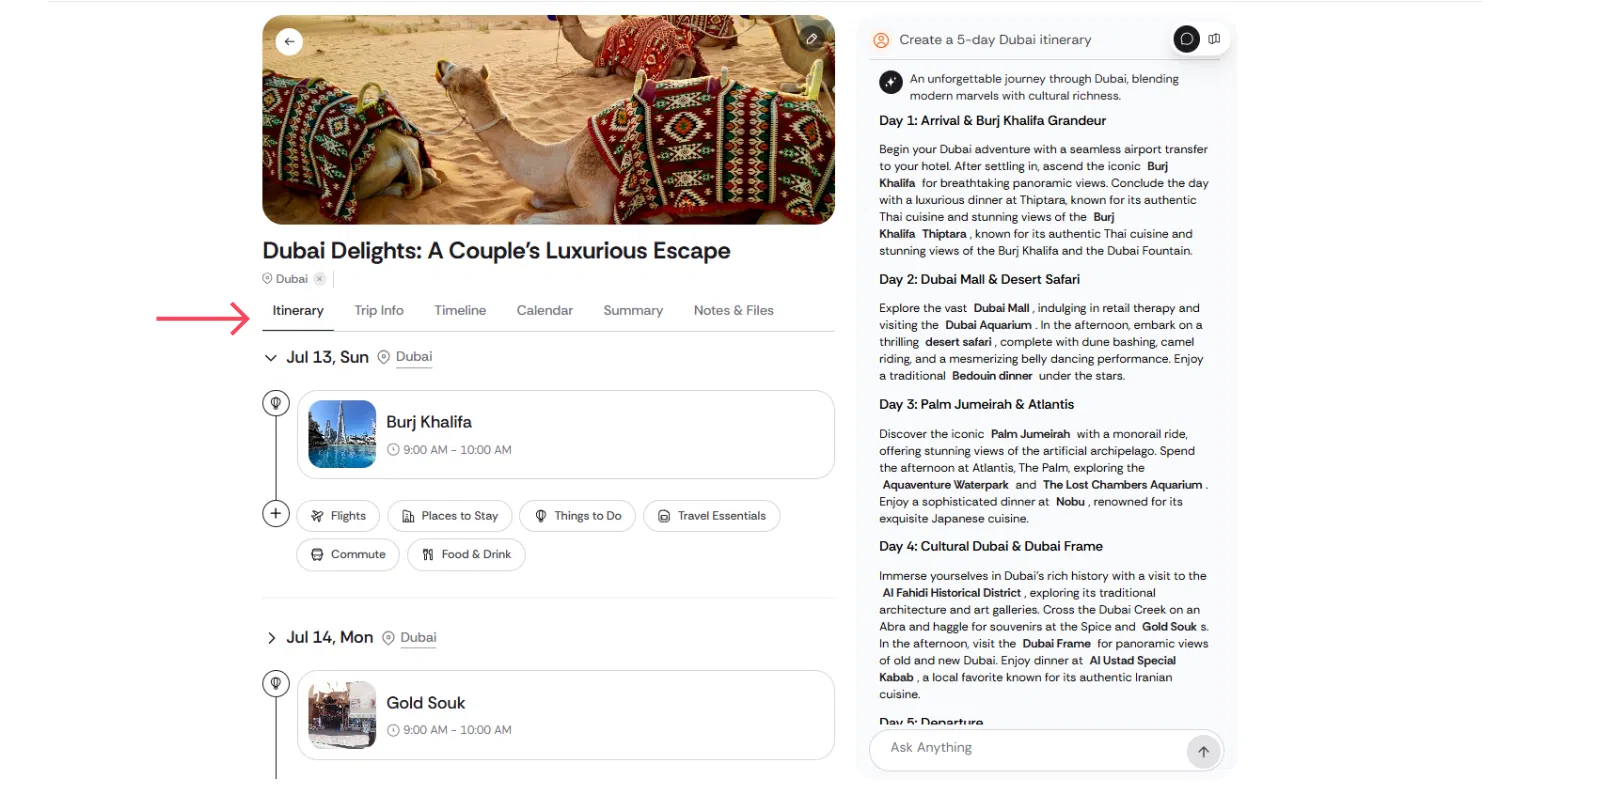Viewport: 1600px width, 800px height.
Task: Collapse the Jul 13, Sun section
Action: [270, 357]
